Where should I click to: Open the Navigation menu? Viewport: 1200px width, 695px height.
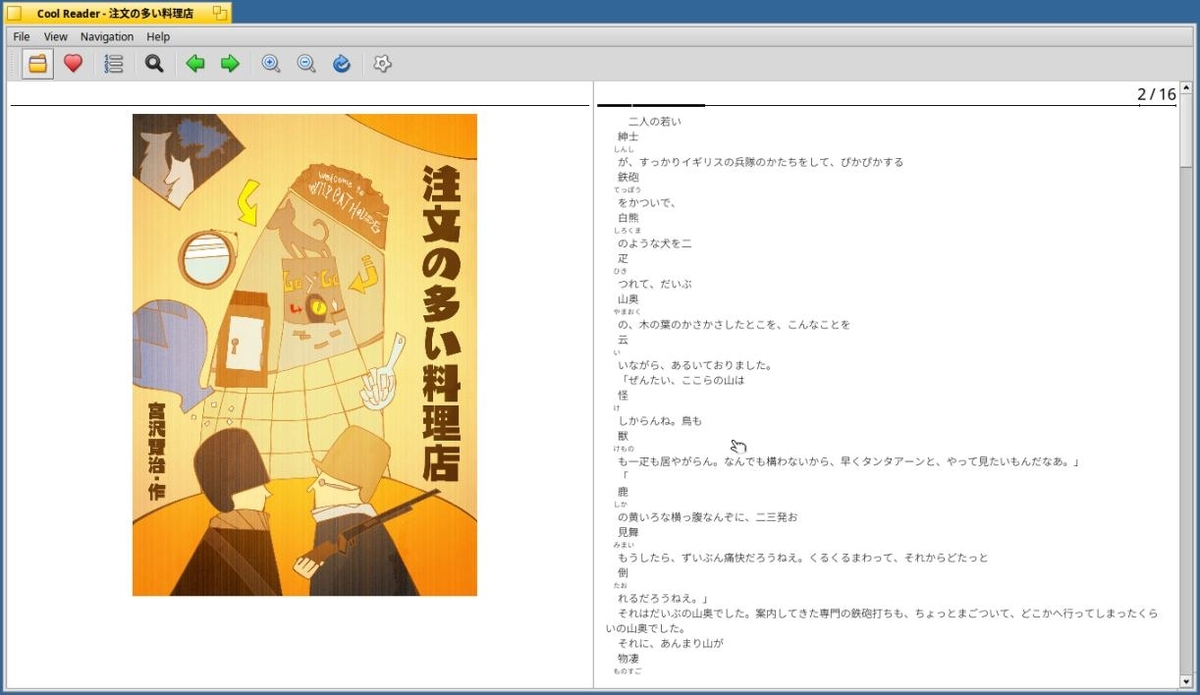107,37
